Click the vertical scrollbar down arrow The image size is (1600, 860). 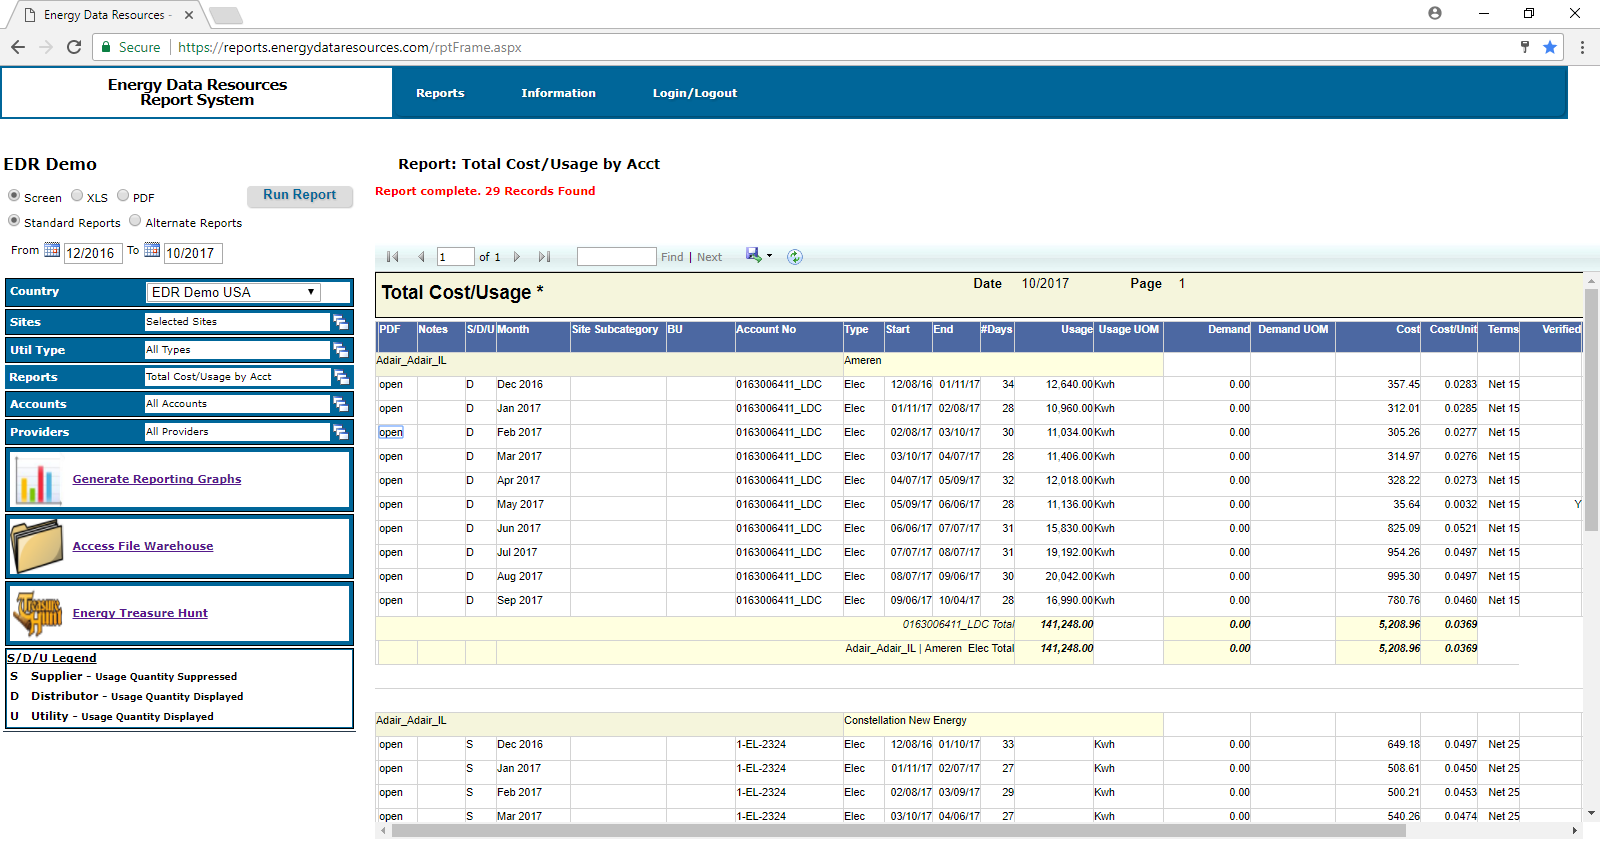1591,814
